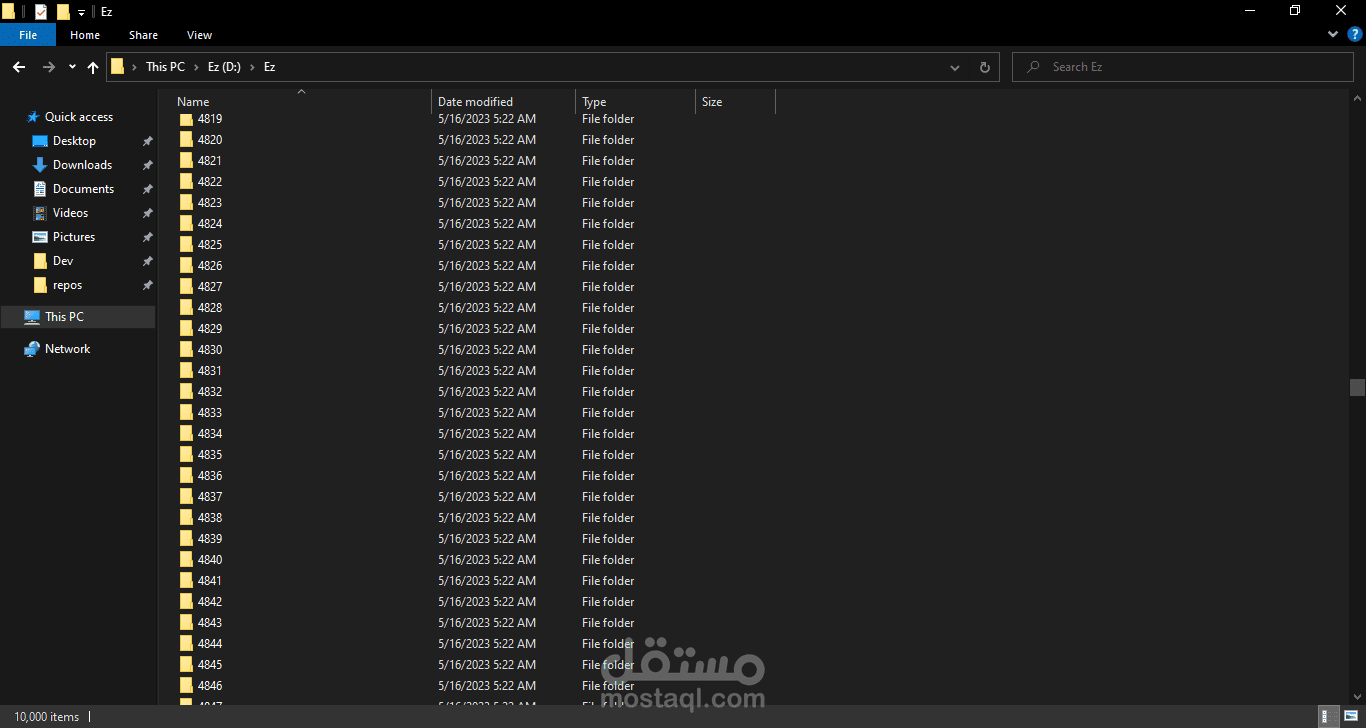Unpin Pictures from Quick access

click(x=147, y=236)
